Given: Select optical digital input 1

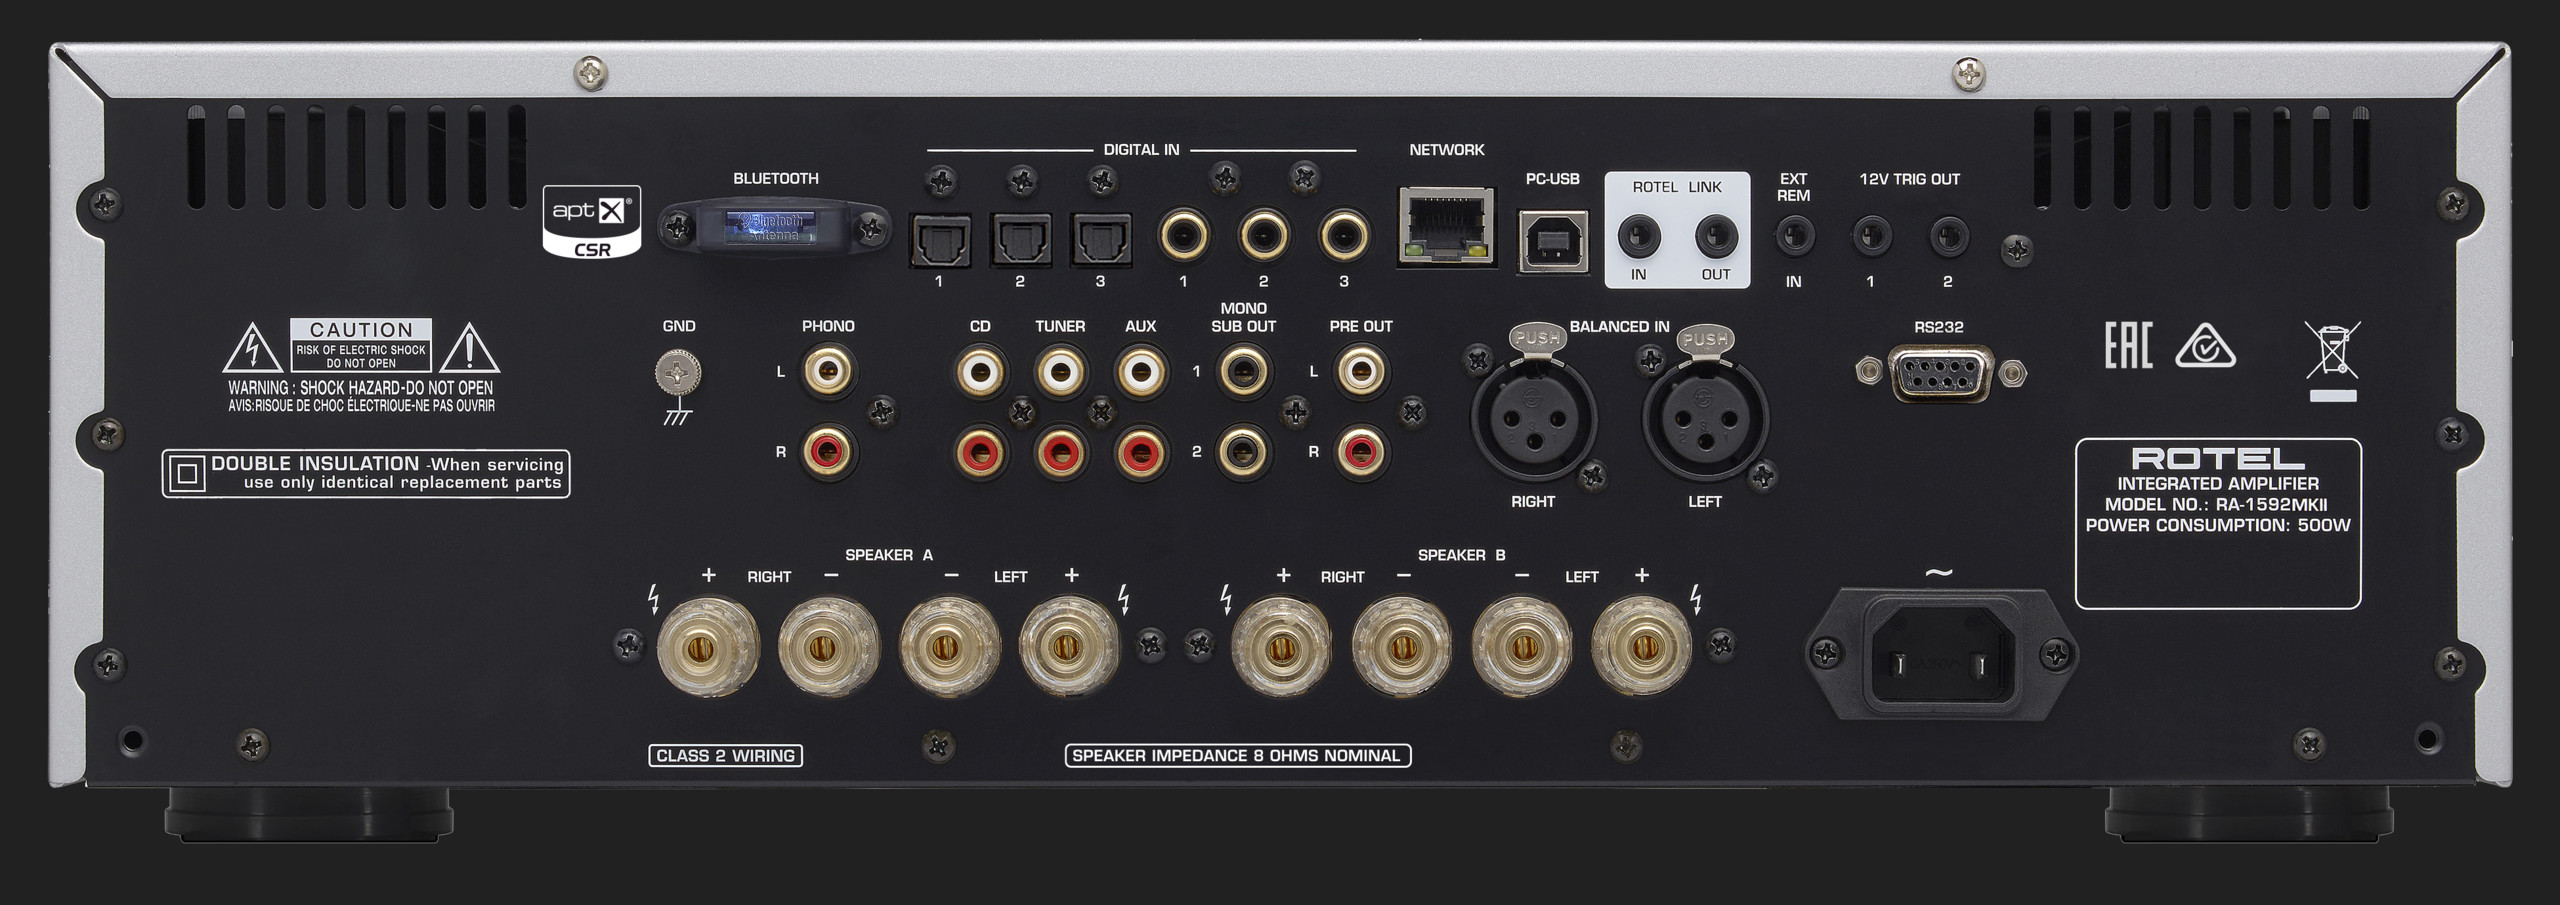Looking at the screenshot, I should pyautogui.click(x=938, y=240).
